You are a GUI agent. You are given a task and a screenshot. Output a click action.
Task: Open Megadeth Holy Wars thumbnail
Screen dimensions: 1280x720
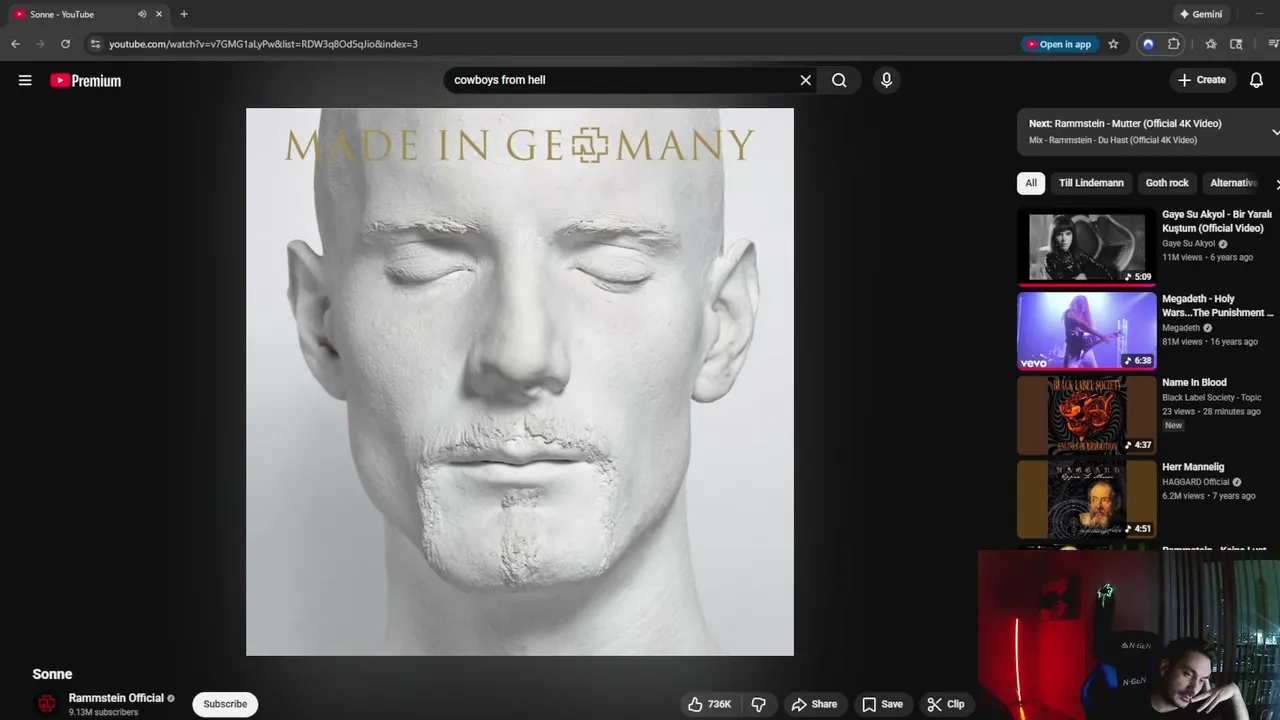click(x=1087, y=331)
